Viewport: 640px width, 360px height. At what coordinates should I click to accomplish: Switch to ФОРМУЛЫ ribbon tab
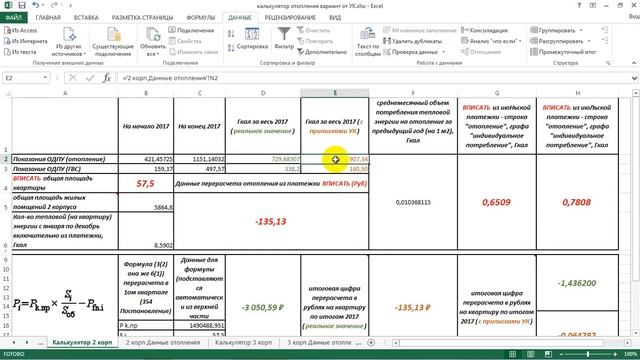(201, 18)
